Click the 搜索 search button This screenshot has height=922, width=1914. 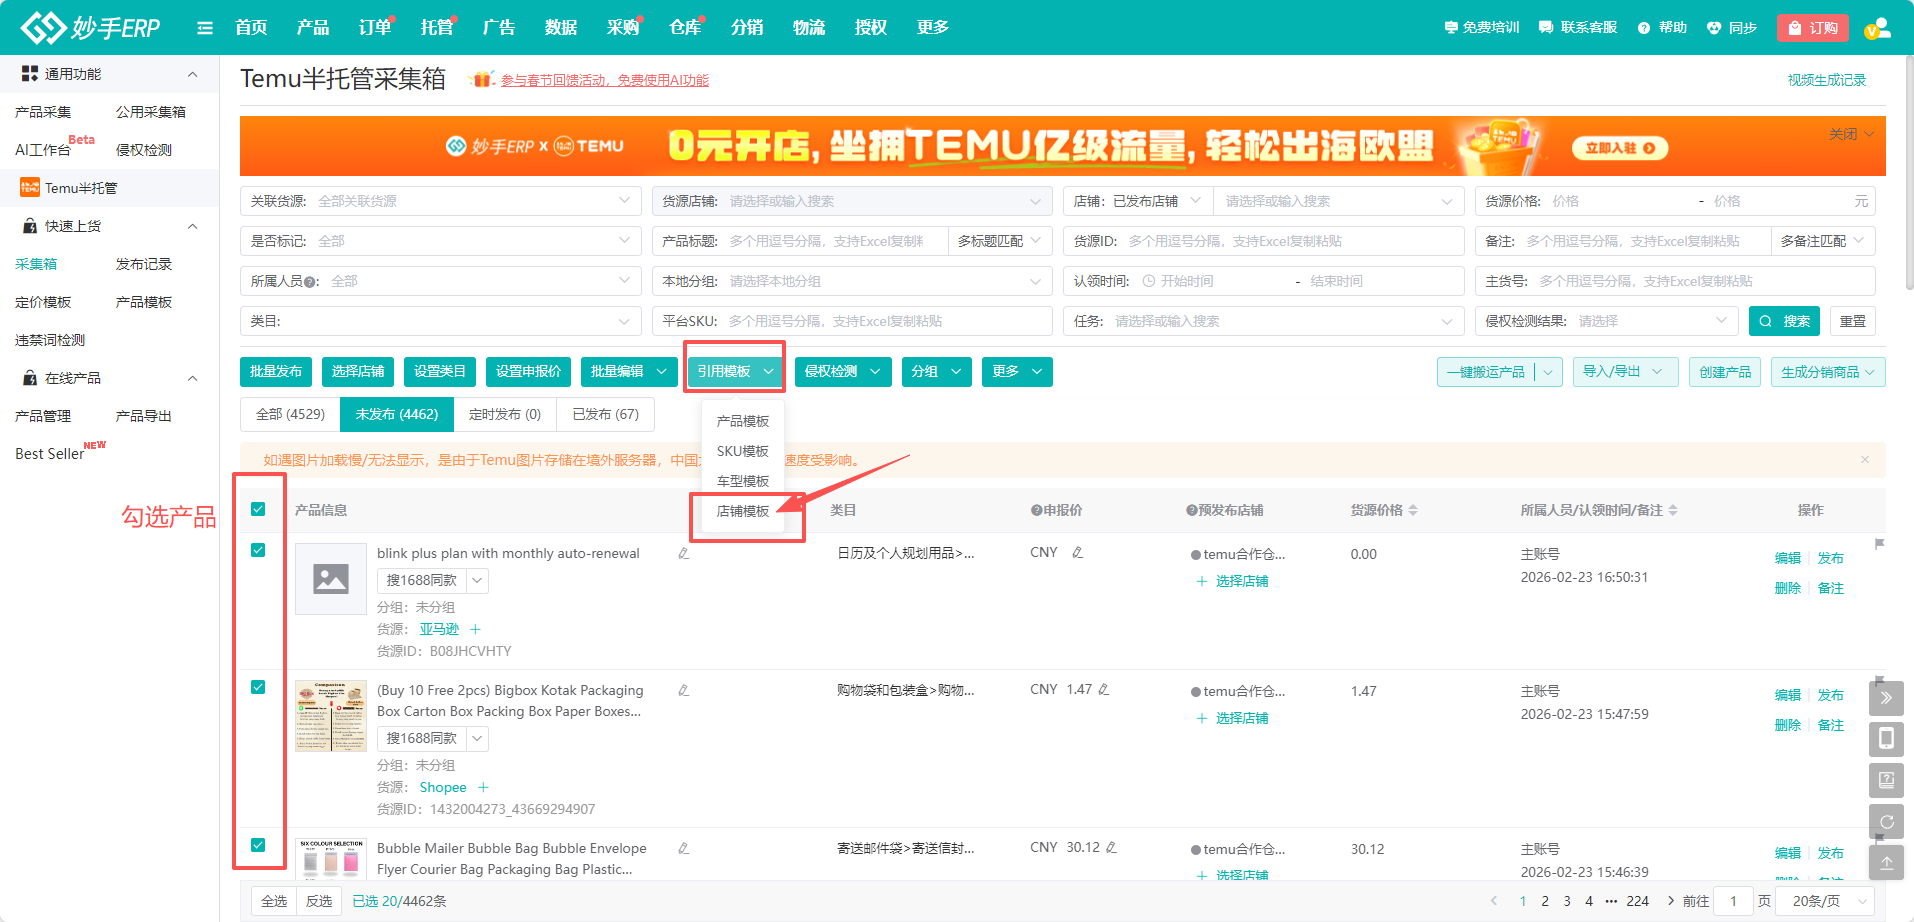[x=1784, y=321]
